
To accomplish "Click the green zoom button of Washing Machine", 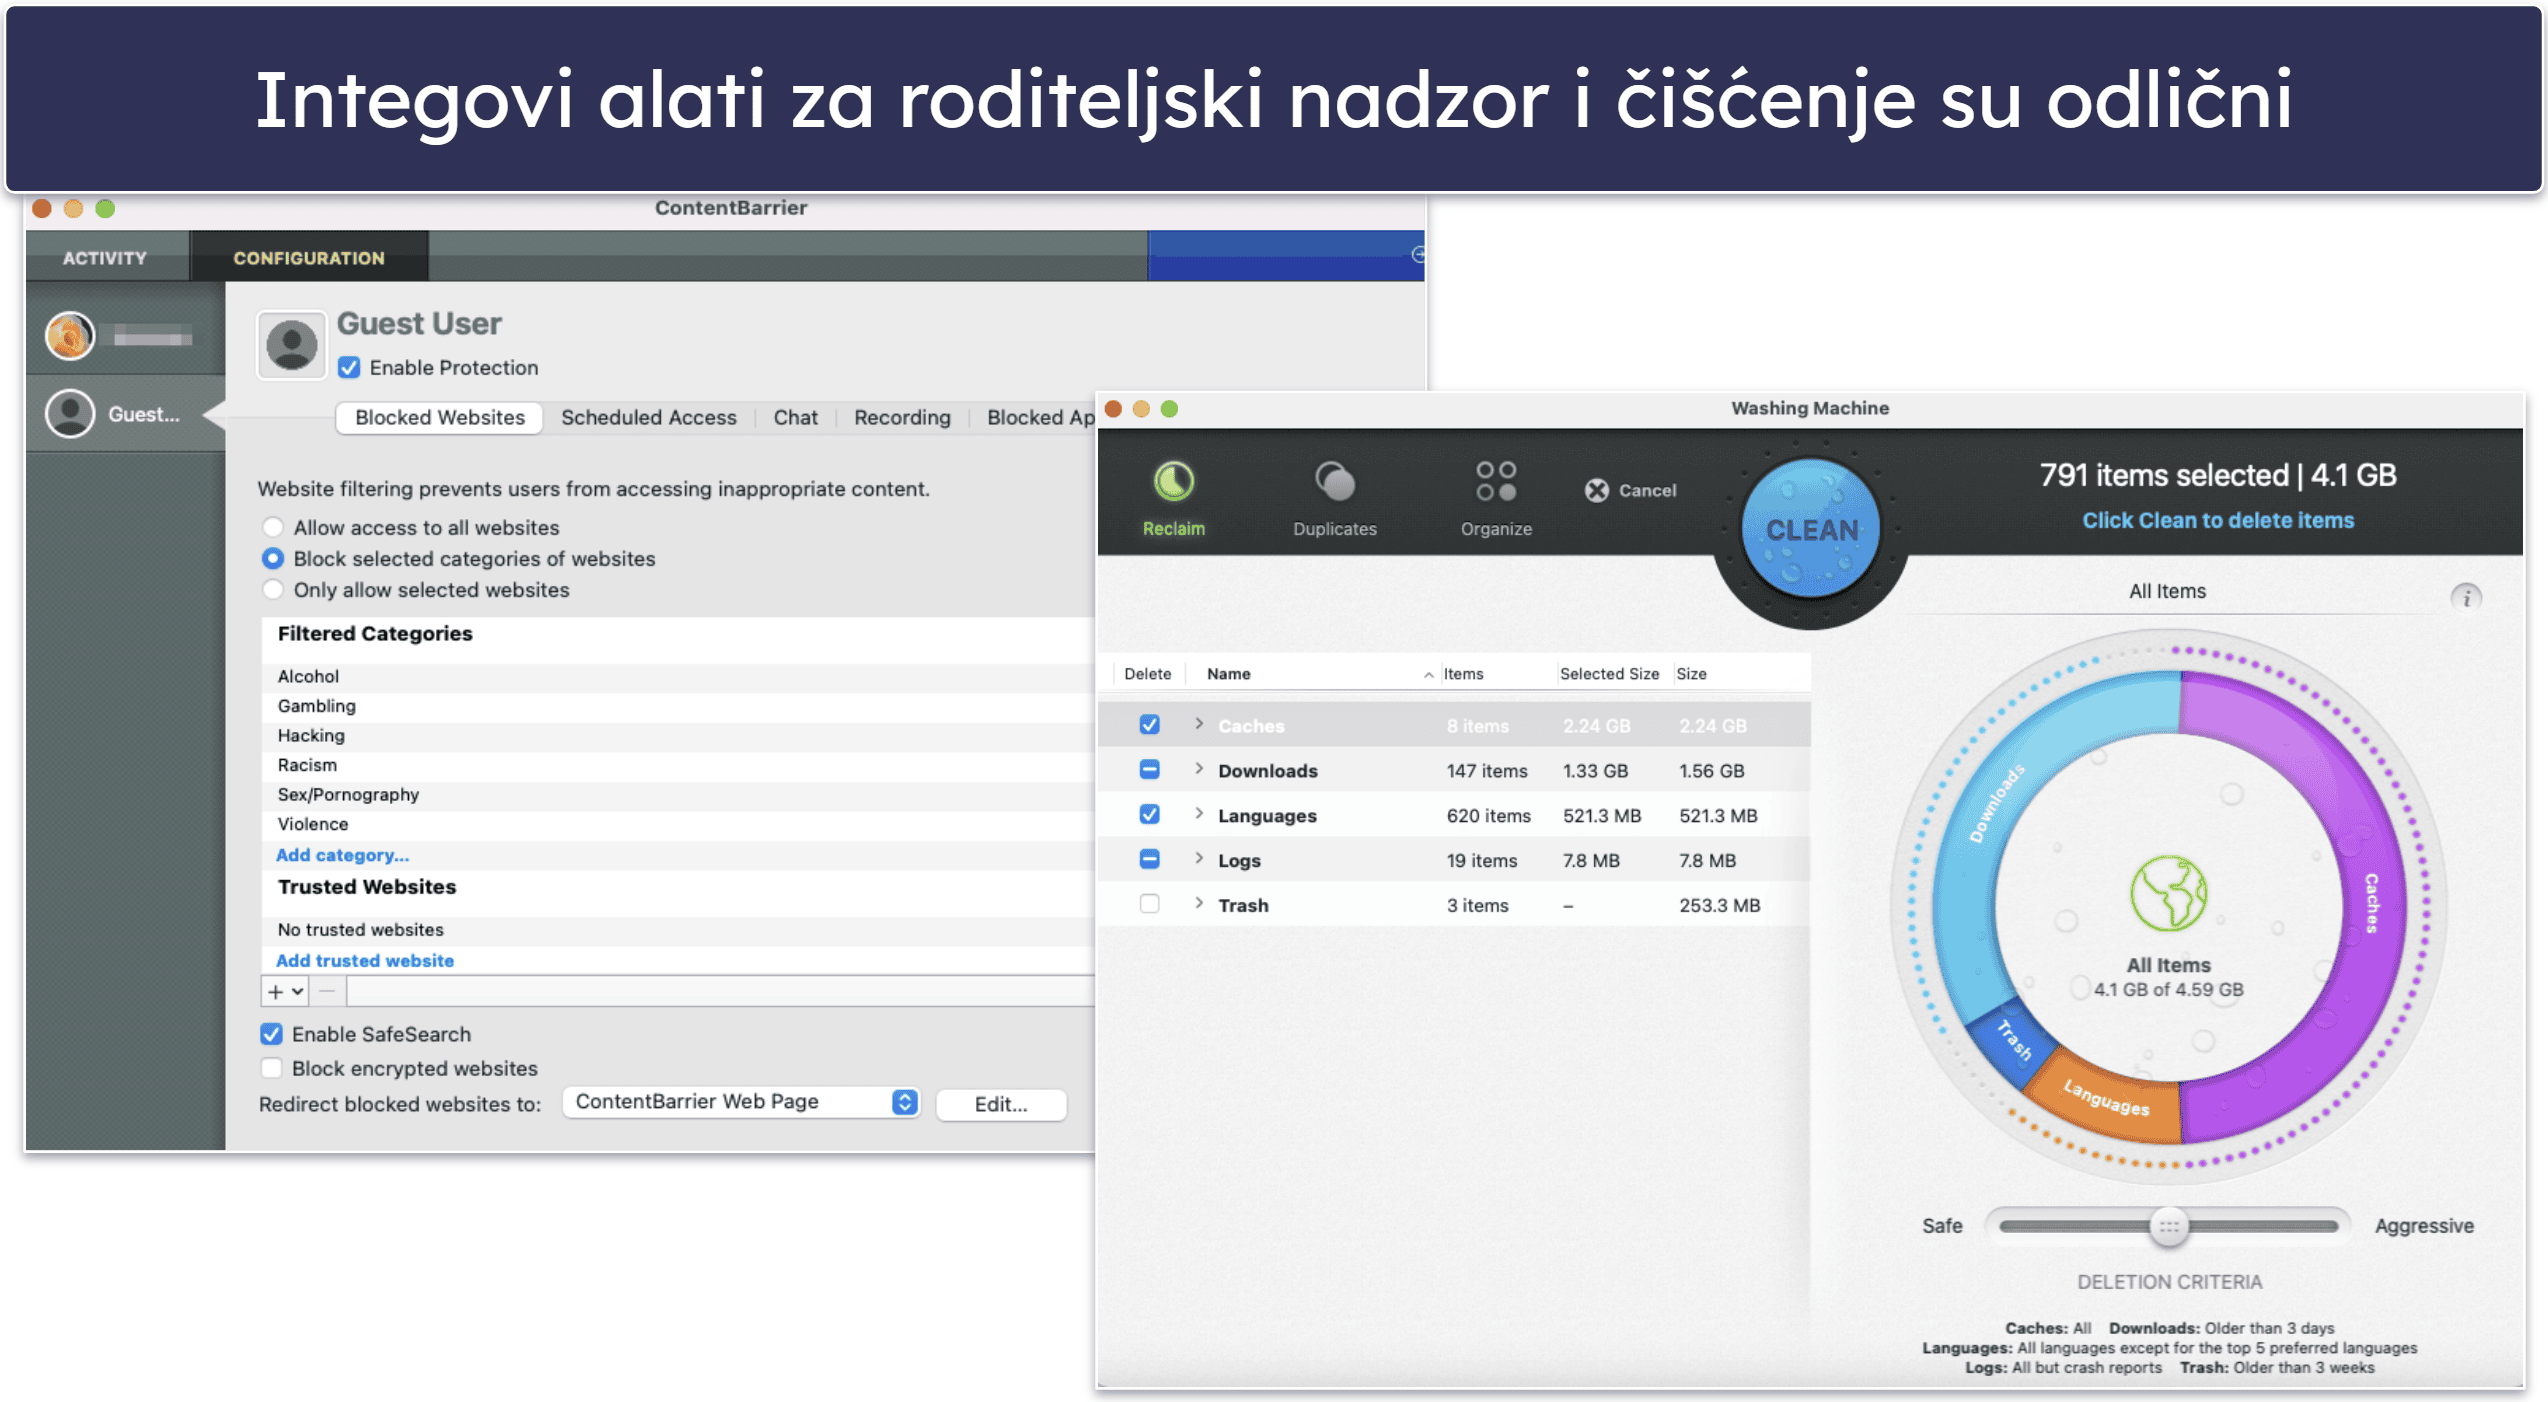I will tap(1169, 409).
